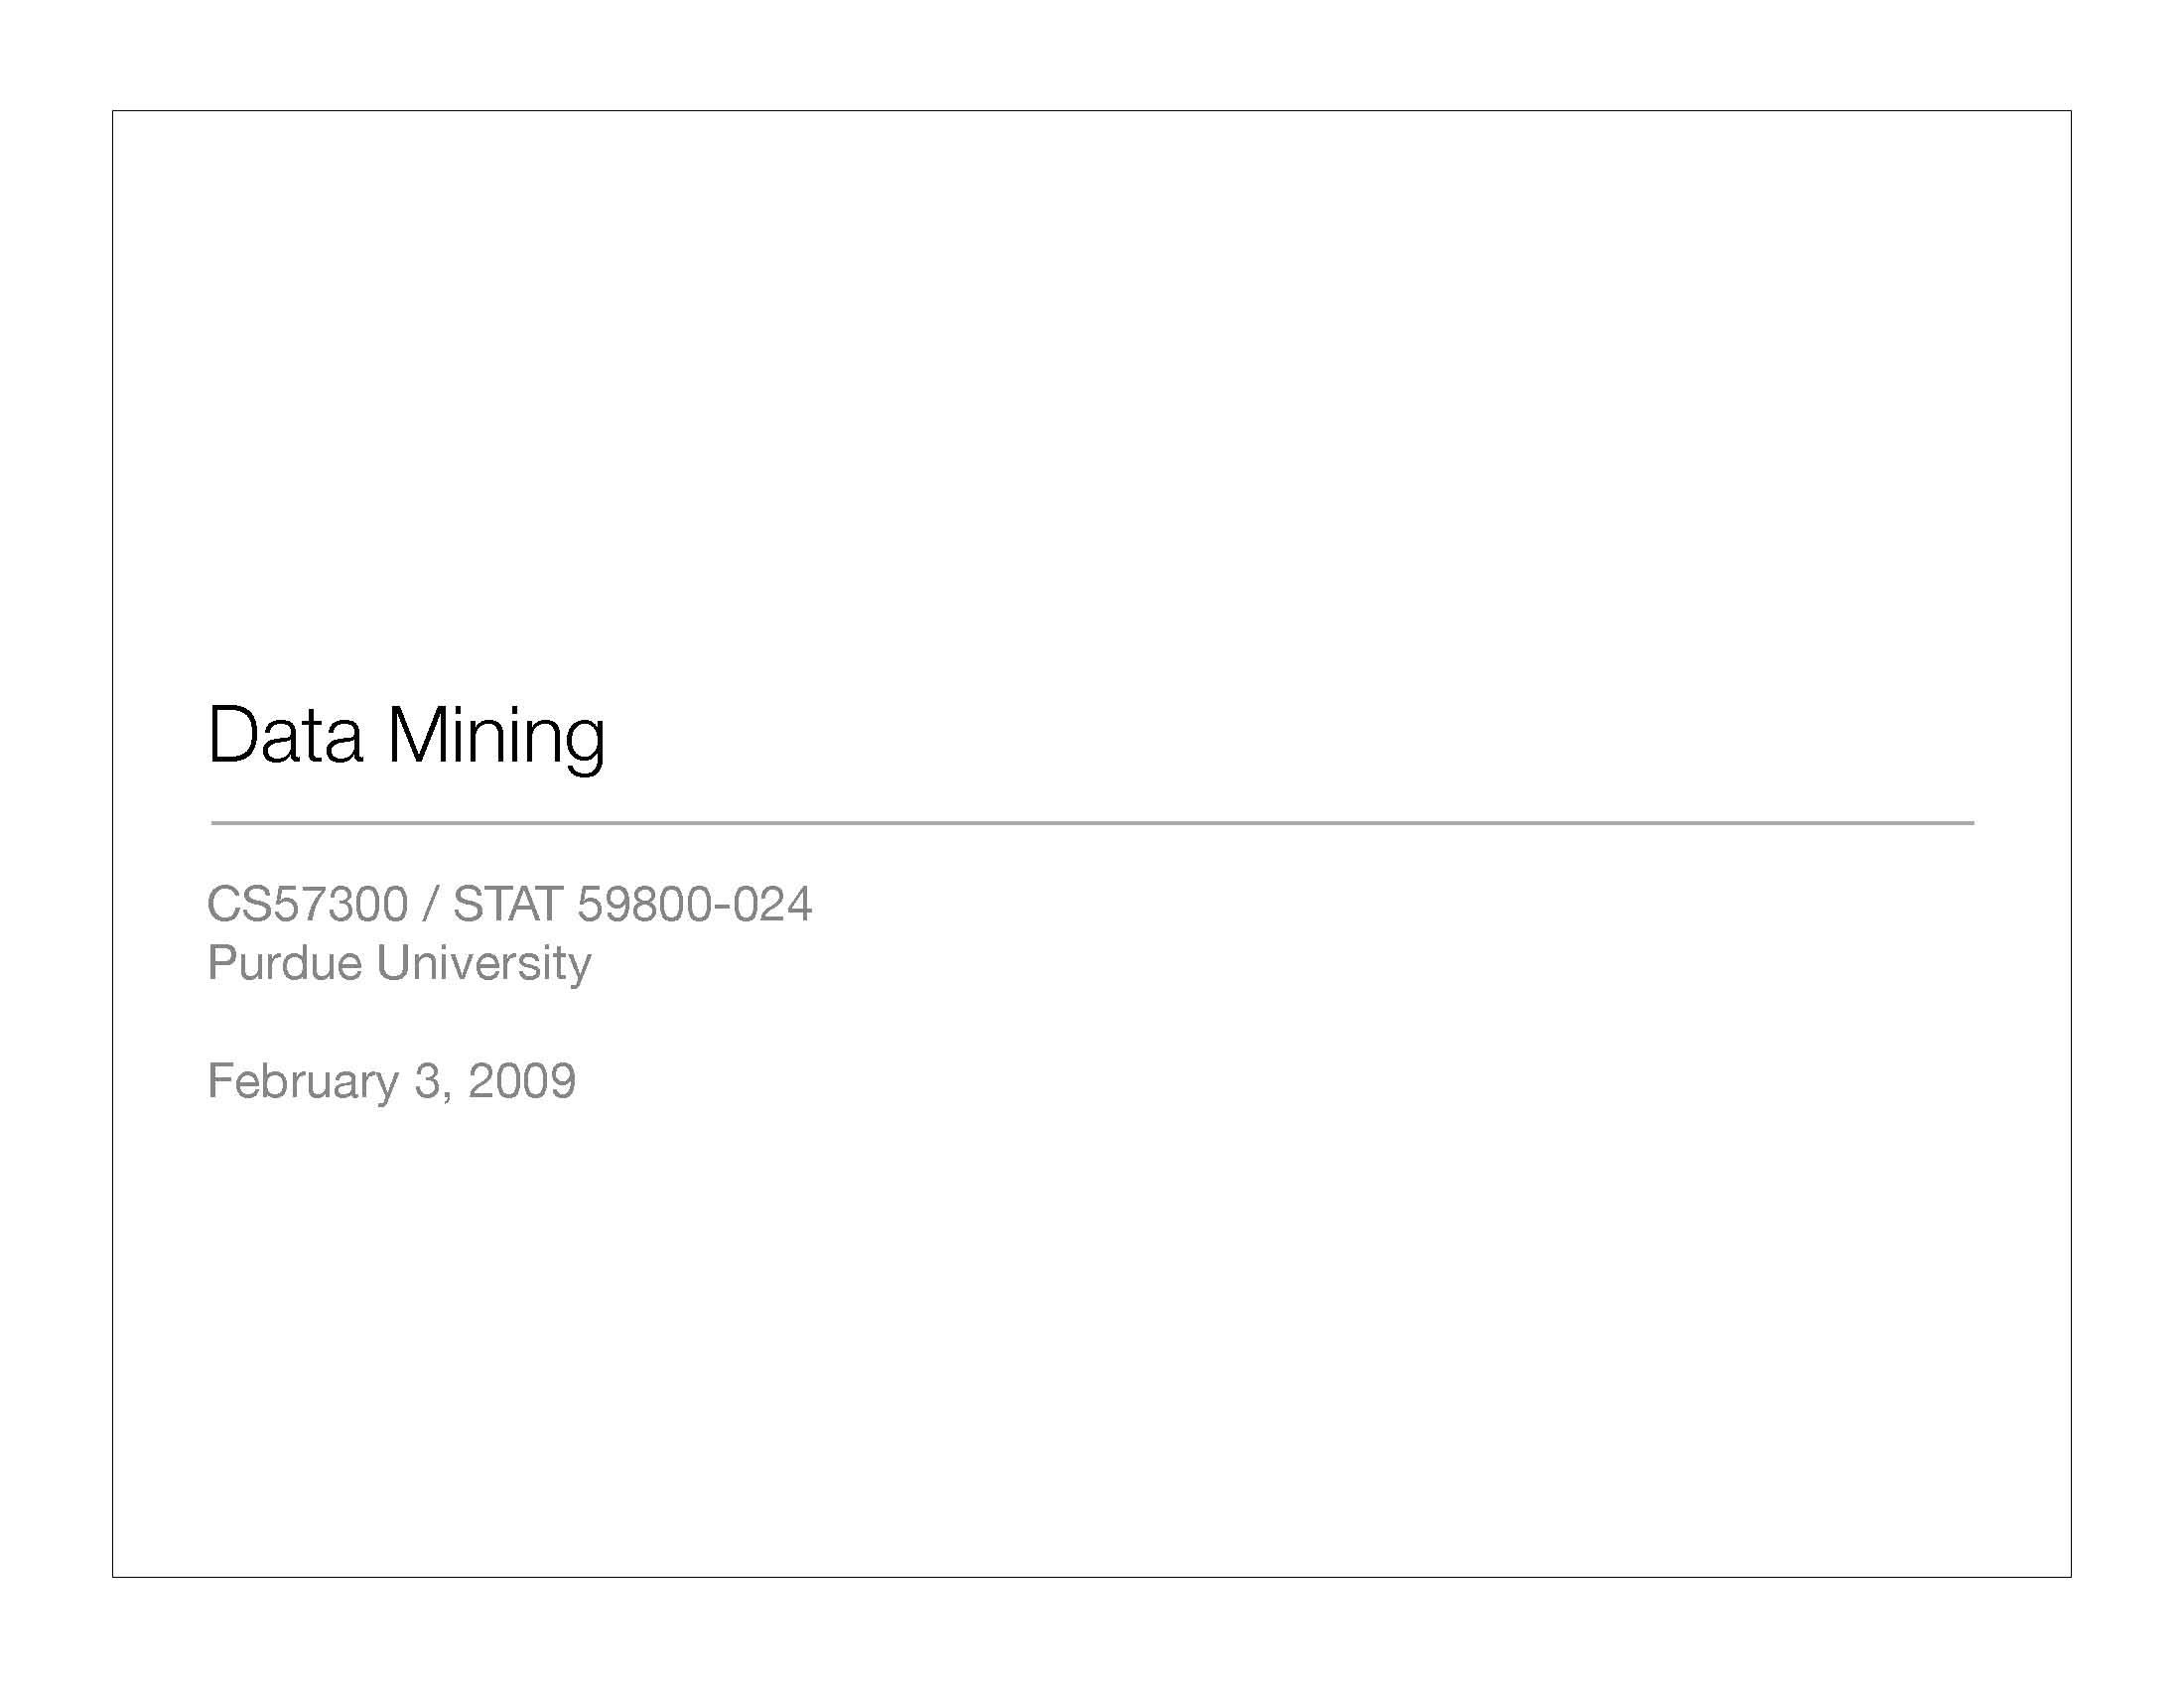
Task: Click the word "Mining" in the title
Action: [x=496, y=736]
